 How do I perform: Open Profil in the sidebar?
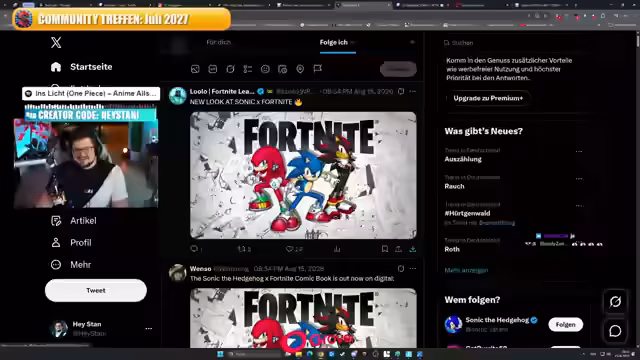(x=71, y=243)
